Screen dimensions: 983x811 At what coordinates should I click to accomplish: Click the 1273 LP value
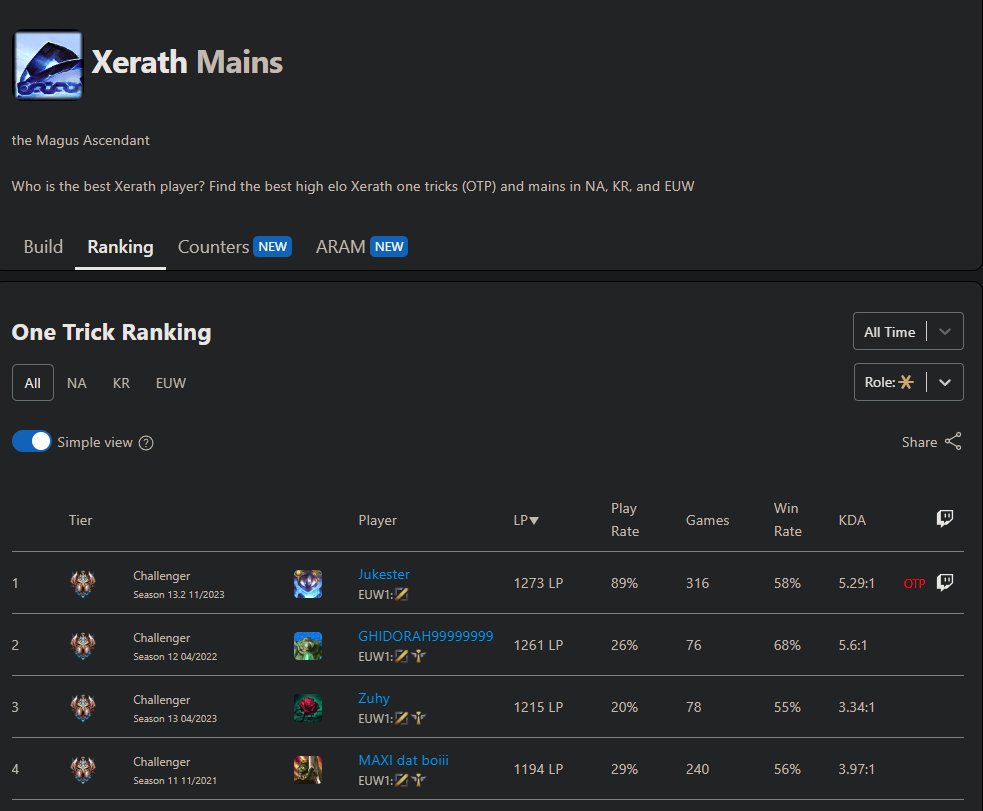click(x=538, y=583)
